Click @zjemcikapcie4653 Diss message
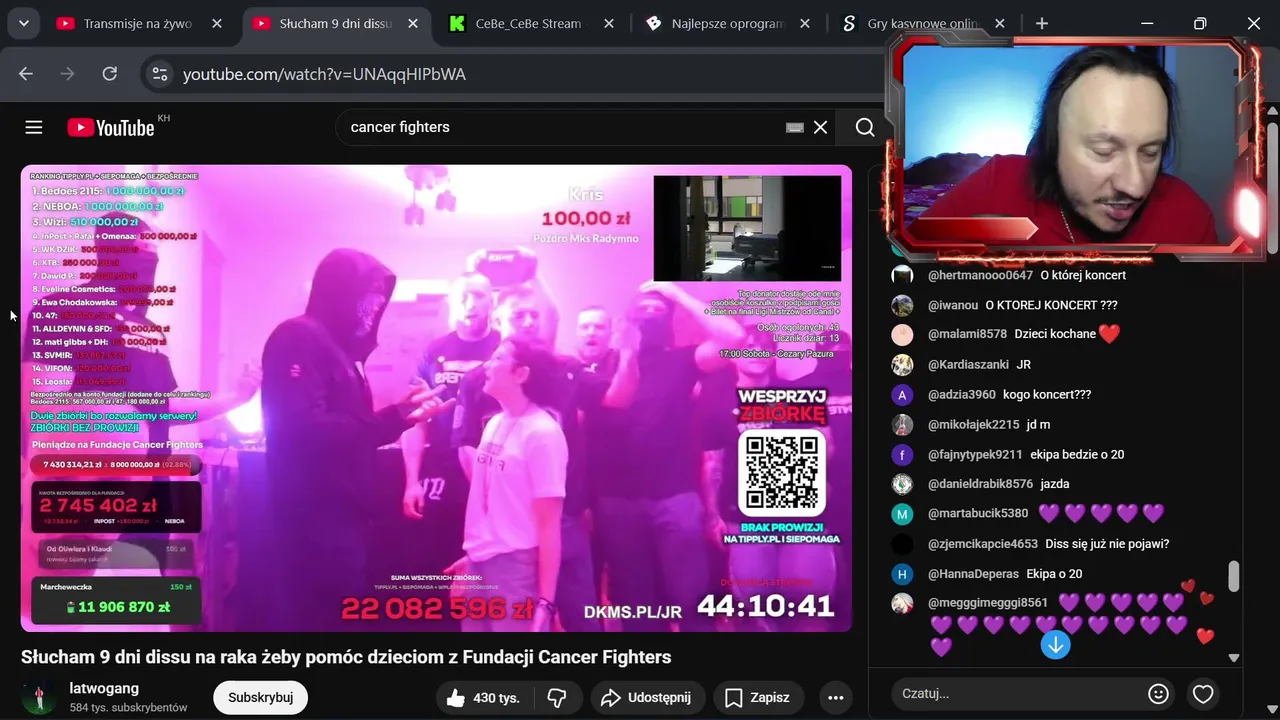 click(x=1107, y=544)
